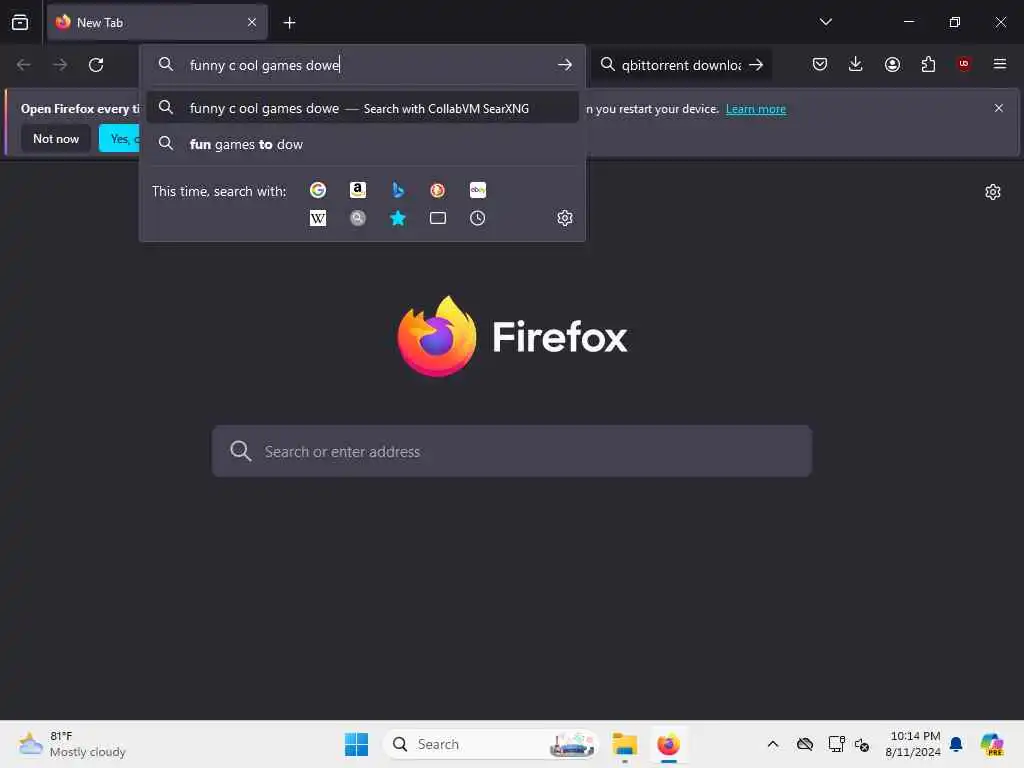This screenshot has width=1024, height=768.
Task: Reload the current page
Action: click(x=96, y=65)
